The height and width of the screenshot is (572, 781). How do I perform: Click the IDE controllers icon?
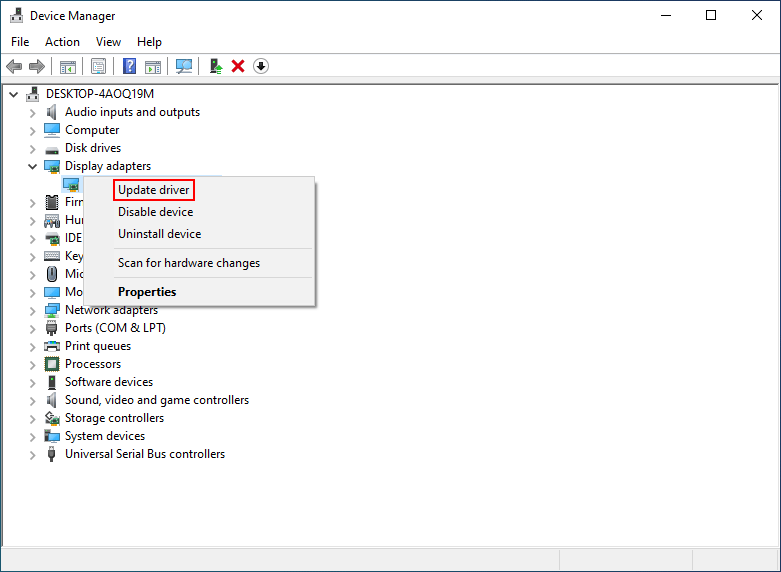coord(52,238)
